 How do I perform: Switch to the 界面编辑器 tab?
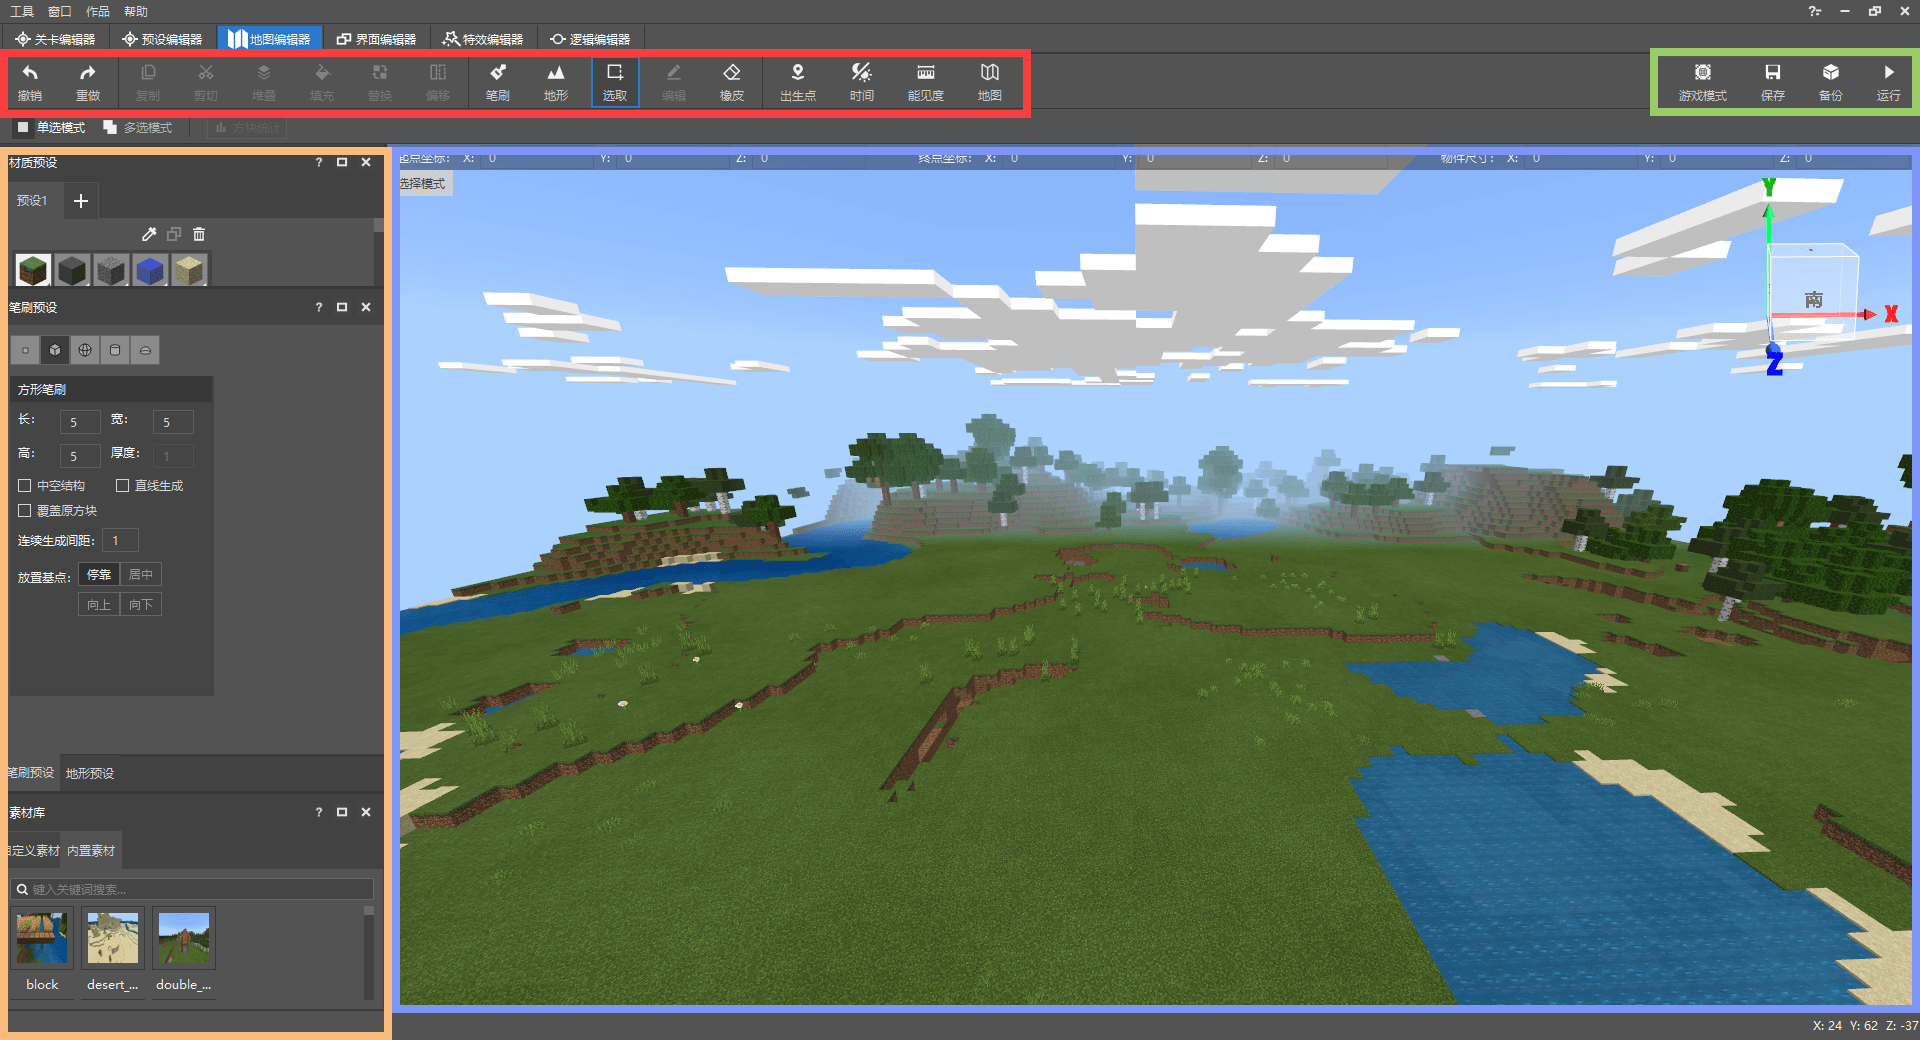click(x=376, y=39)
